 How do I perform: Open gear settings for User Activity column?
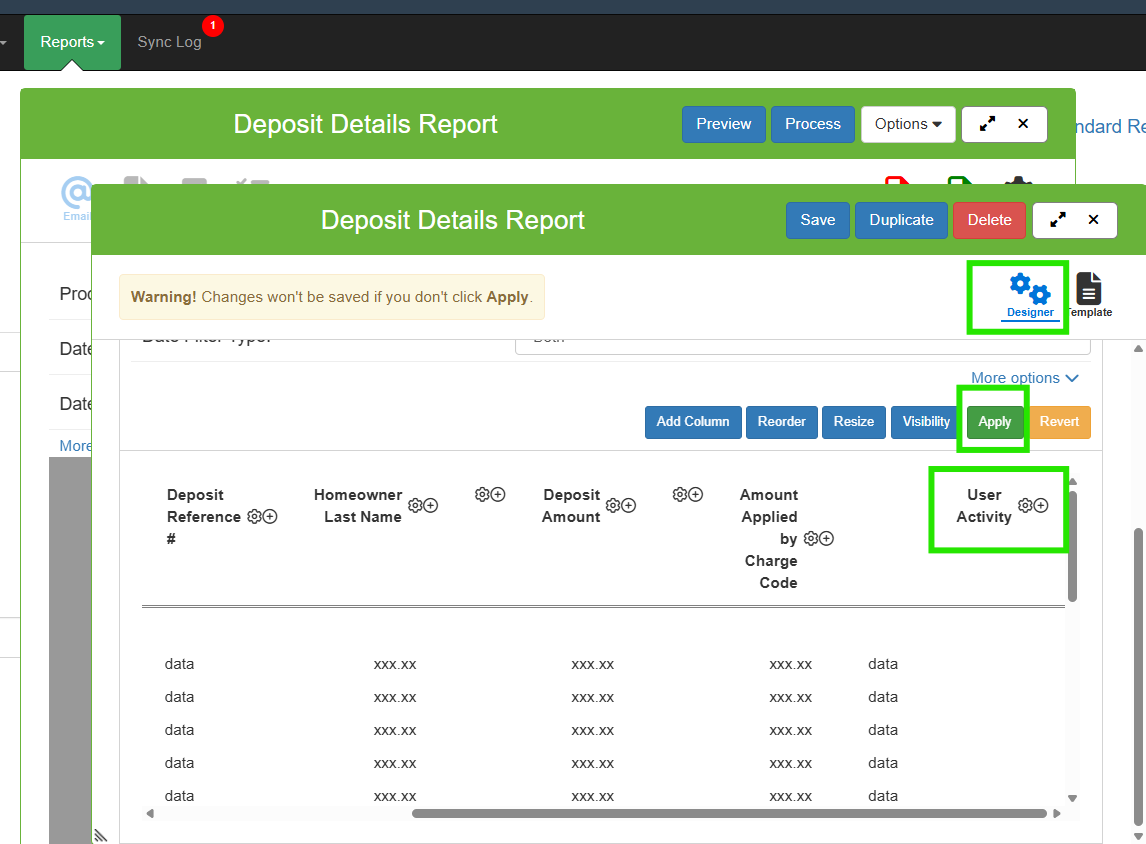pyautogui.click(x=1025, y=506)
